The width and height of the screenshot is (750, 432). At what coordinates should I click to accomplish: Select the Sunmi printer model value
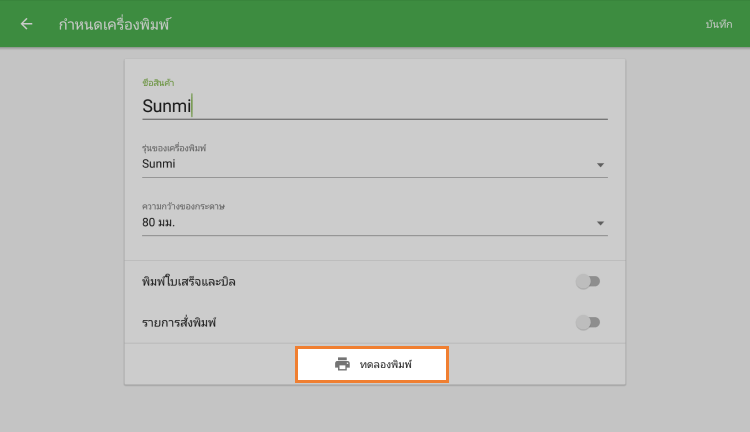coord(160,164)
